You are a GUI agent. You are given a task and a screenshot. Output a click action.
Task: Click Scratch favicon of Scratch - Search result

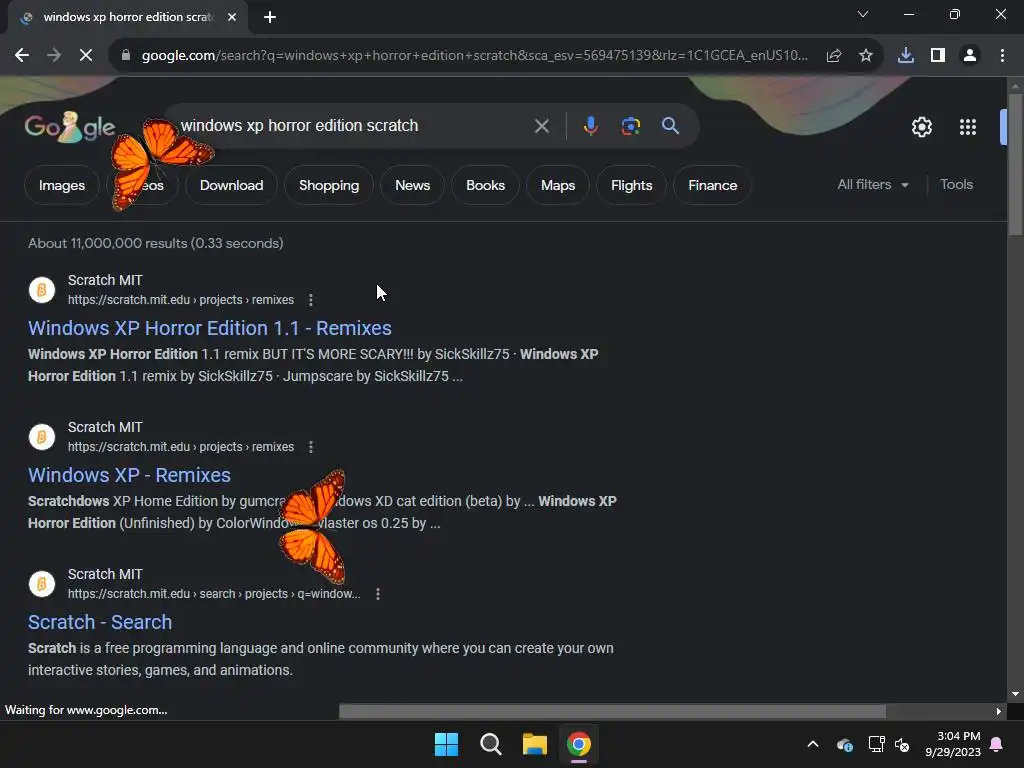(x=42, y=583)
